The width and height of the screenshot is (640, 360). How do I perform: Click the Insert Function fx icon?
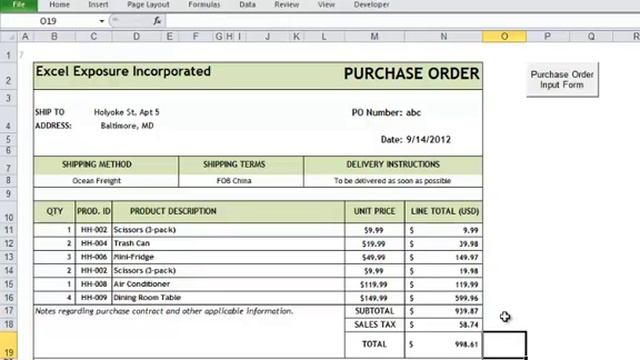157,21
